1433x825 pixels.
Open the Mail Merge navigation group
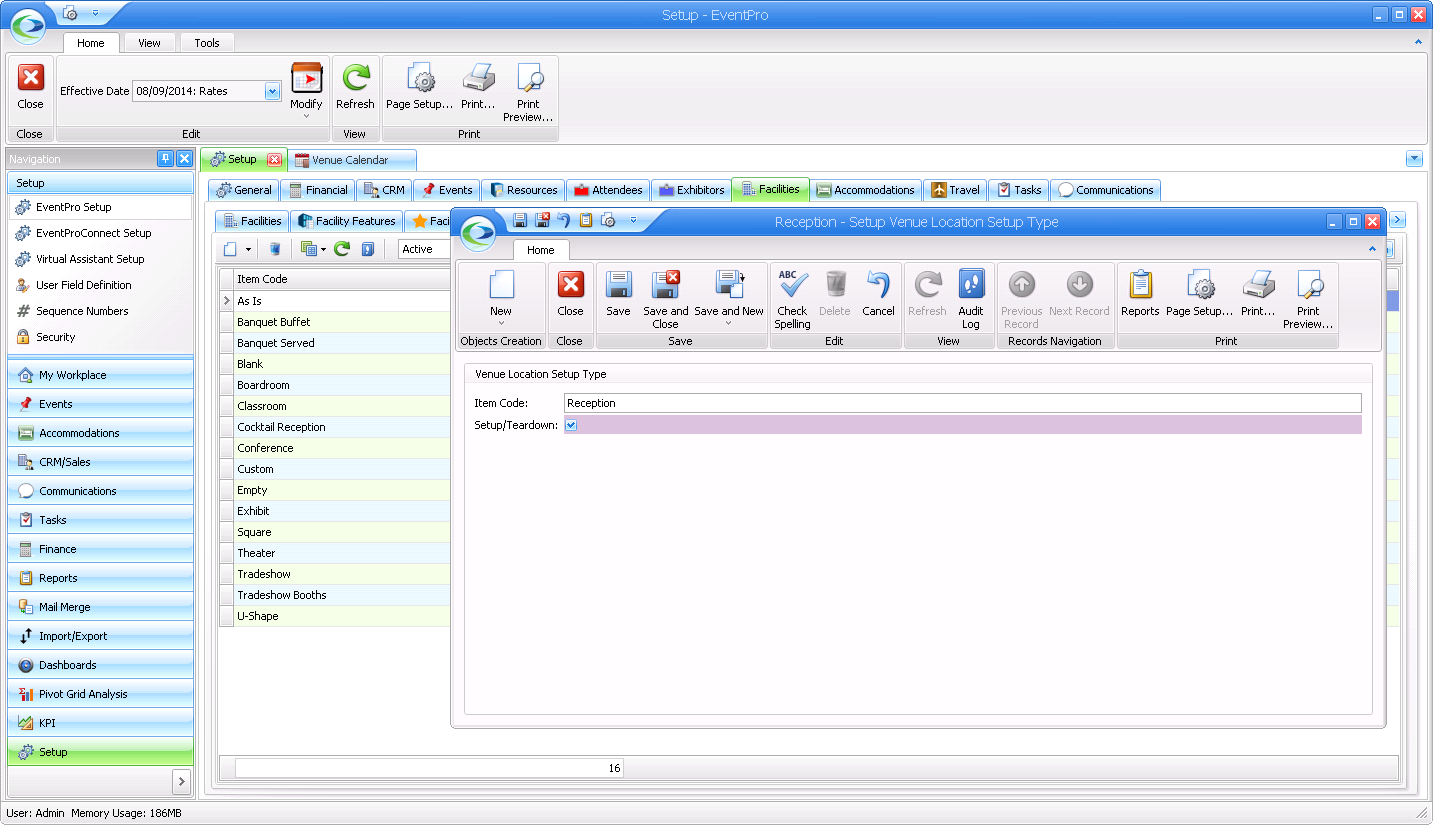pyautogui.click(x=100, y=607)
